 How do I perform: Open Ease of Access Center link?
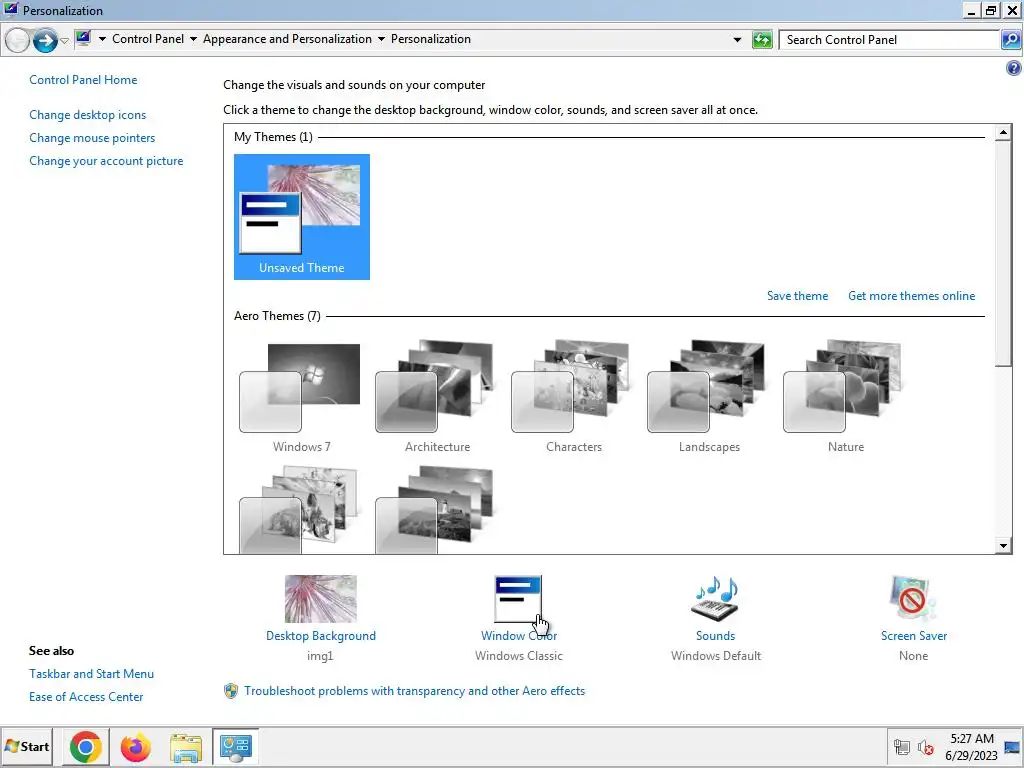click(86, 697)
